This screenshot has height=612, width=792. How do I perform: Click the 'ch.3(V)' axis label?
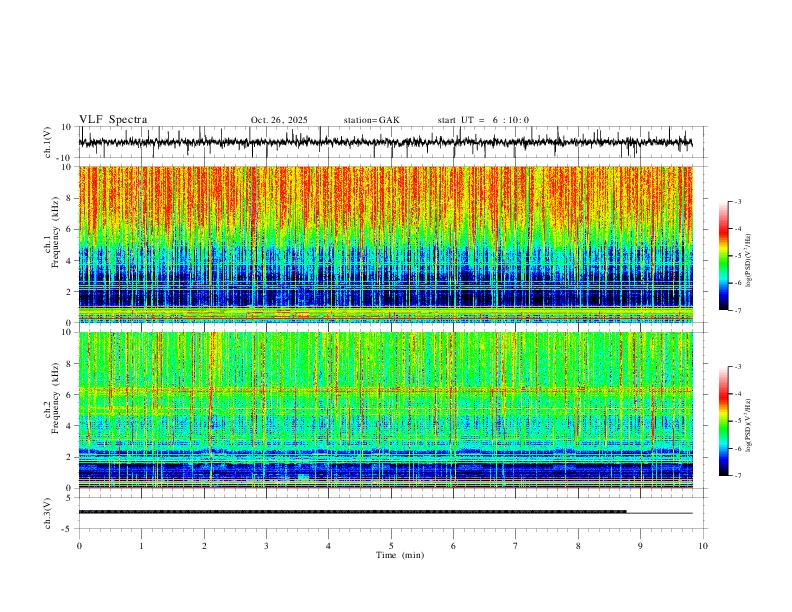tap(48, 513)
